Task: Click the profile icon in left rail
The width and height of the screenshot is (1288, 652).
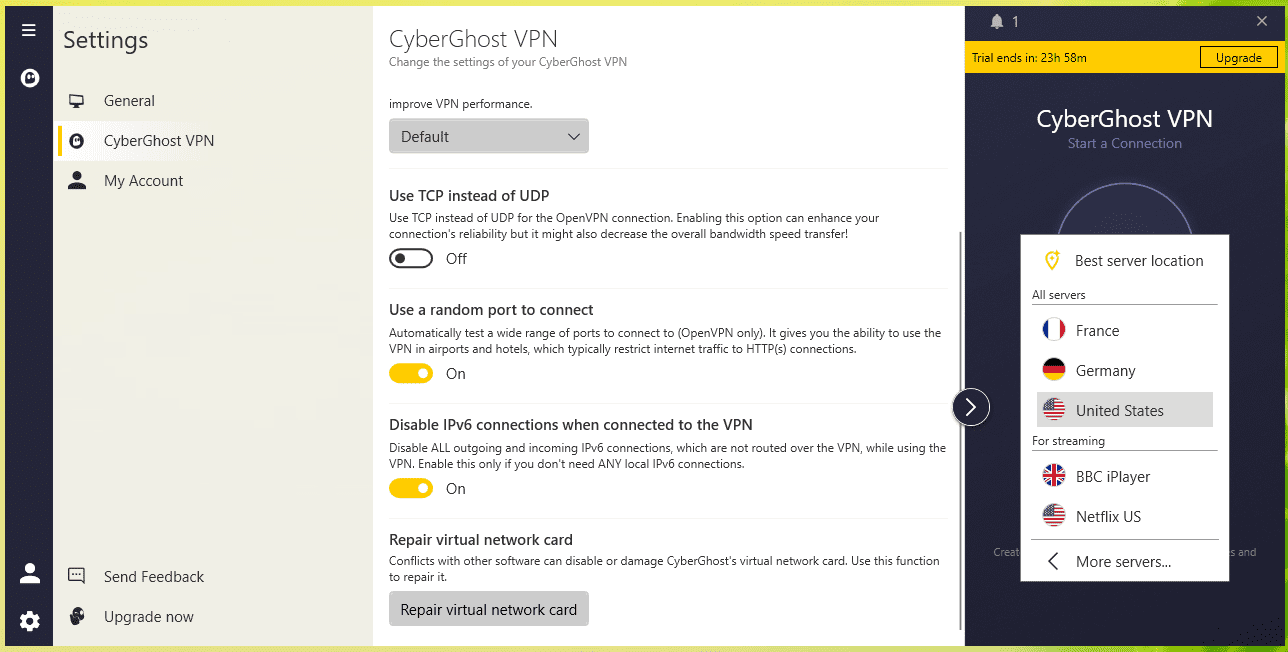Action: point(30,573)
